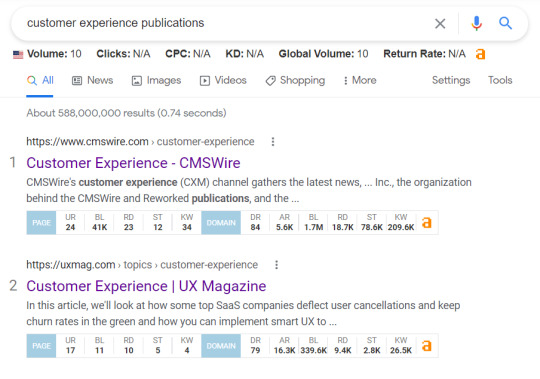Image resolution: width=540 pixels, height=379 pixels.
Task: Click the Global Volume: 10 metric
Action: click(x=323, y=54)
